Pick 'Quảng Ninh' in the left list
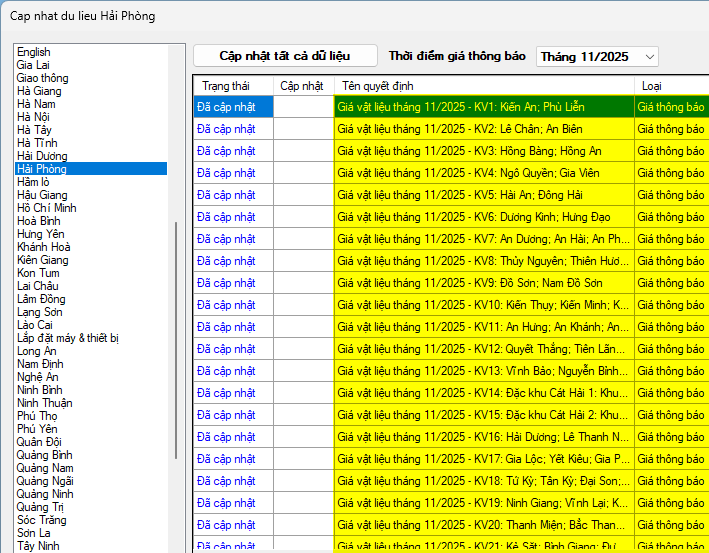 pos(45,494)
